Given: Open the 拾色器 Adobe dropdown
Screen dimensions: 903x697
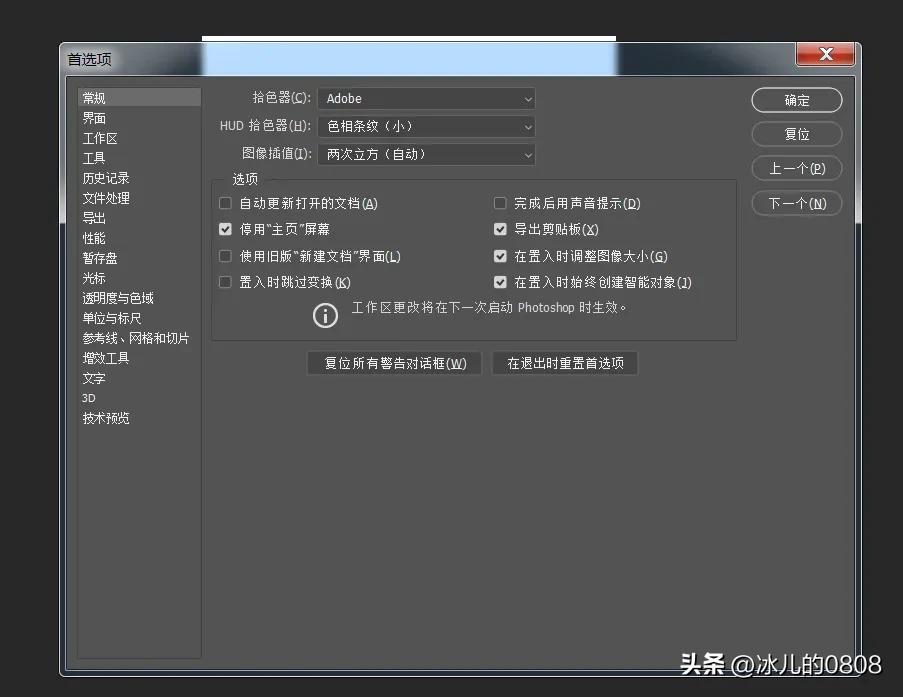Looking at the screenshot, I should click(x=427, y=98).
